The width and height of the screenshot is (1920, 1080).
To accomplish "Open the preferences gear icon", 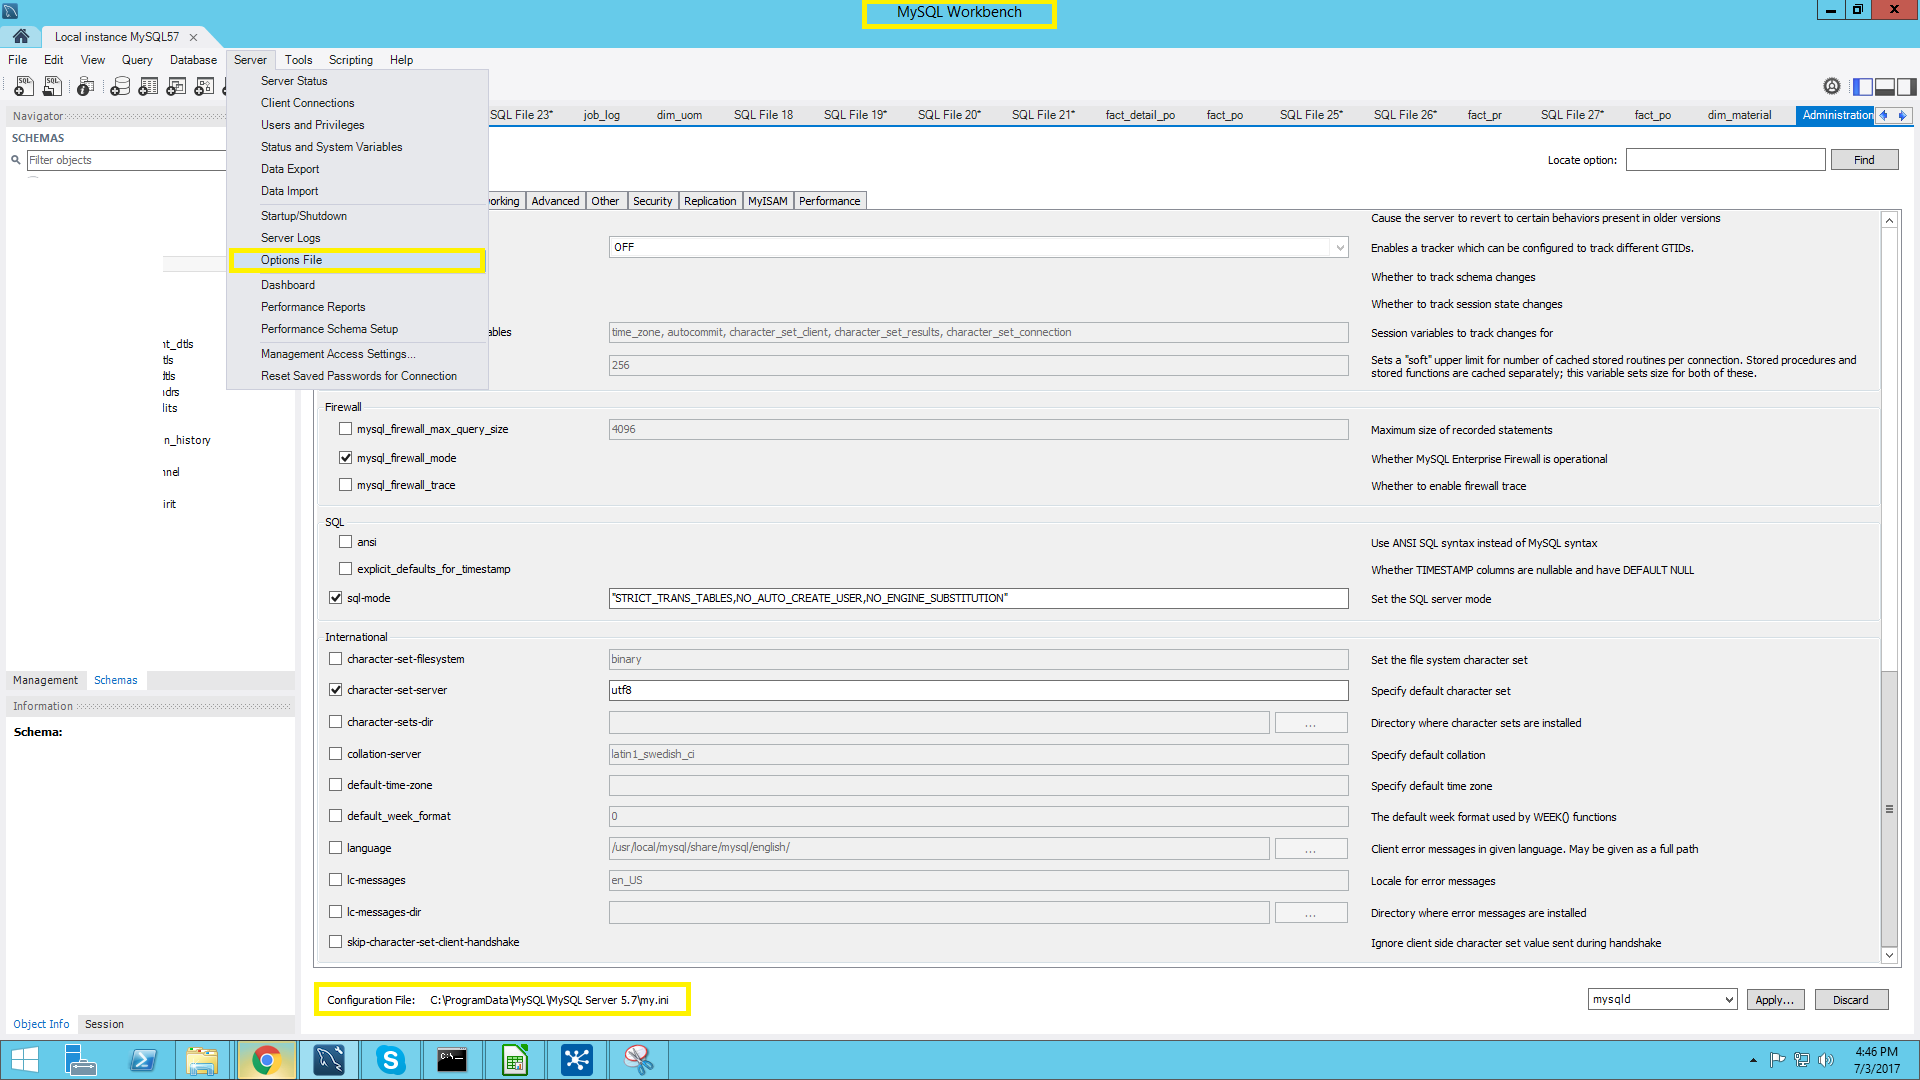I will [x=1831, y=87].
